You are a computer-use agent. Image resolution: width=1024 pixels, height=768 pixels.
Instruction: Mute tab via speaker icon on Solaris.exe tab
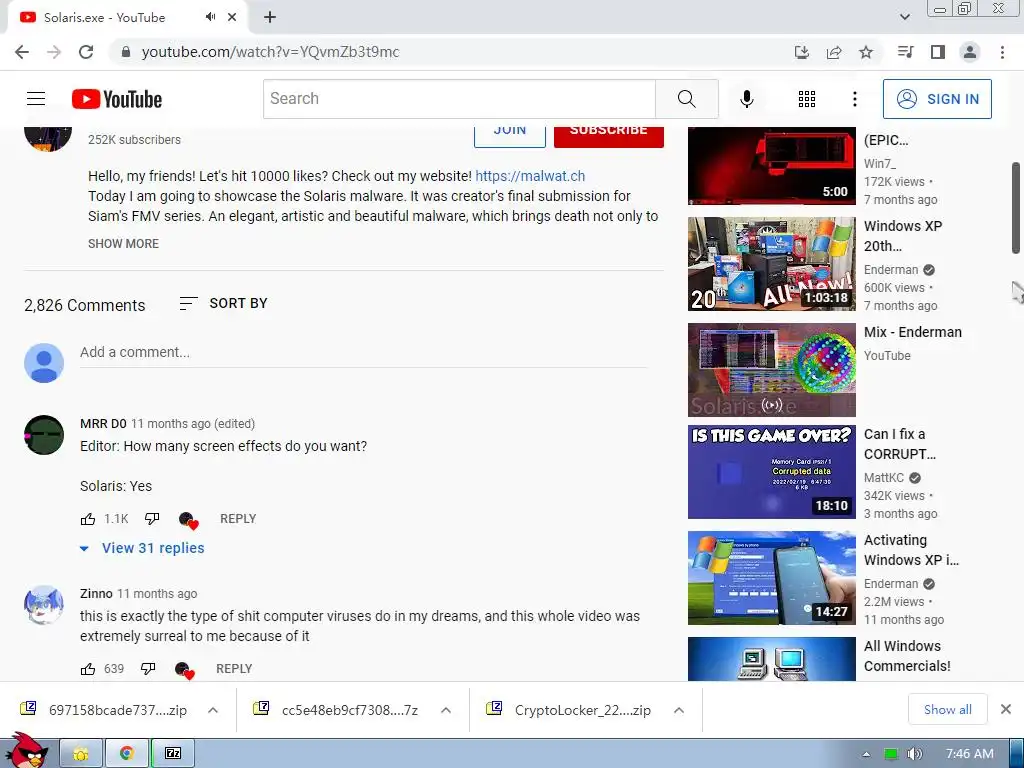tap(210, 17)
